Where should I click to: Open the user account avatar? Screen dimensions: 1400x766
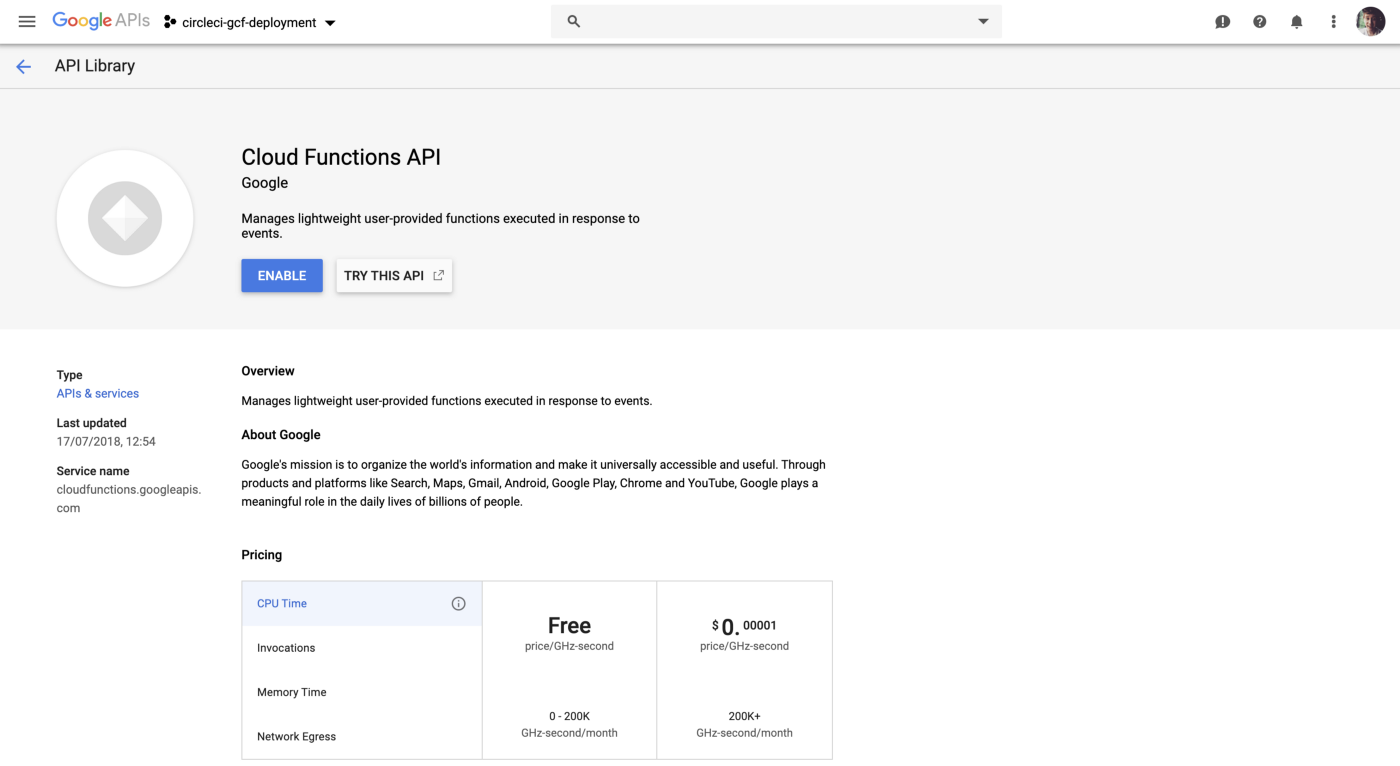pos(1370,21)
